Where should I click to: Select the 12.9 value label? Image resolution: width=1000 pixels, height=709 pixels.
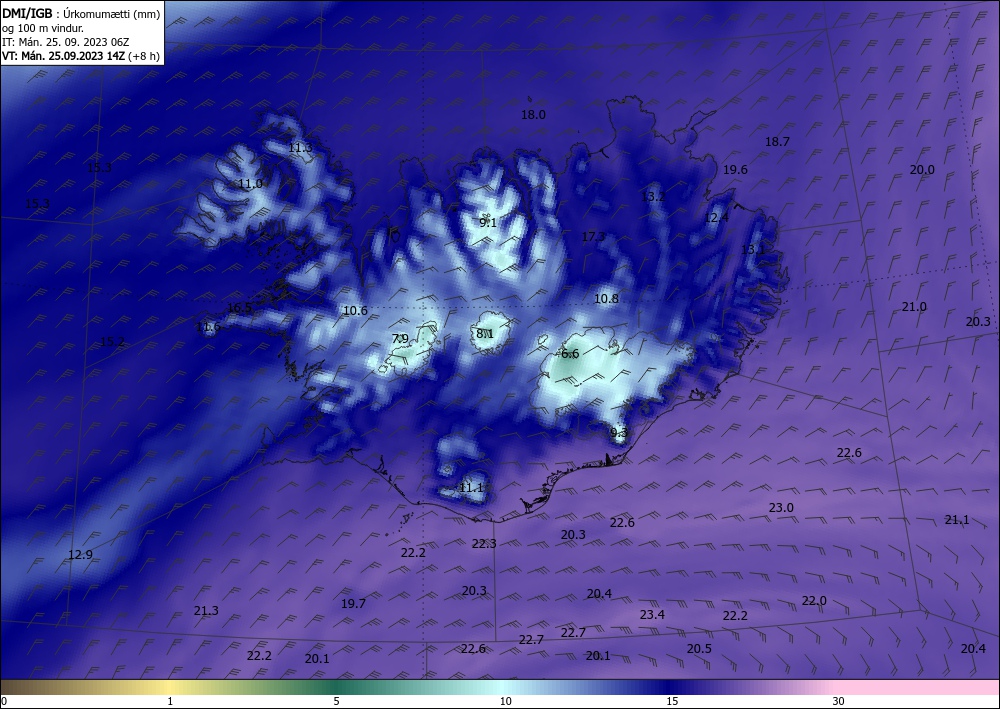pyautogui.click(x=80, y=555)
